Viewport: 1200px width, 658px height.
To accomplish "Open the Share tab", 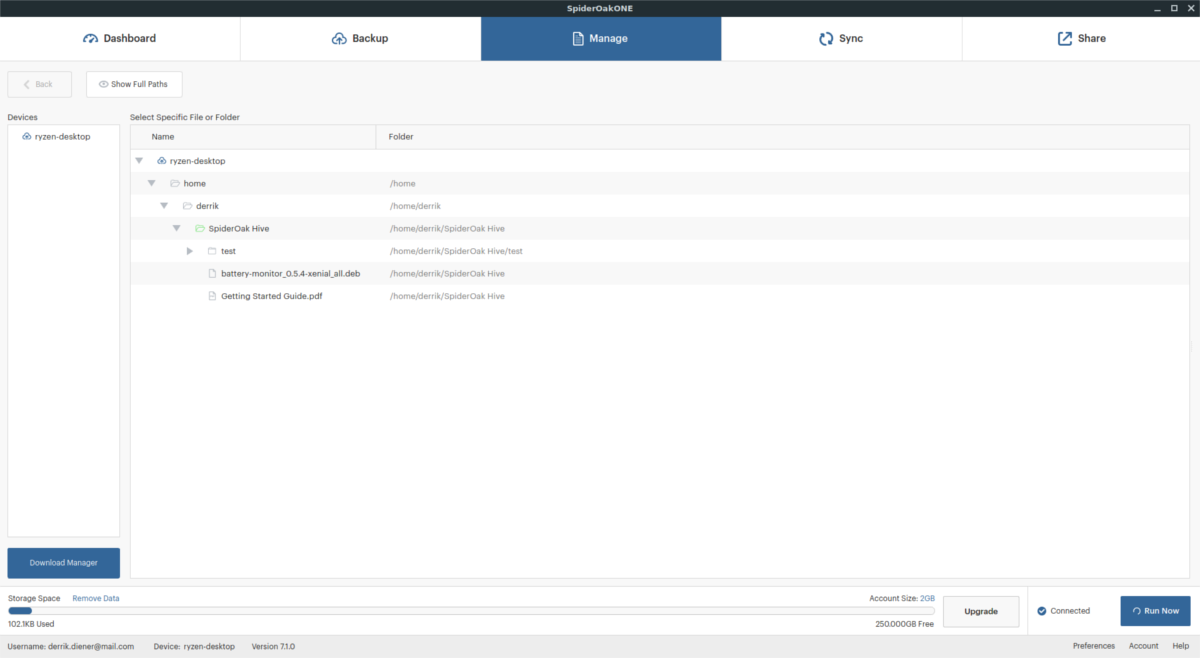I will pos(1081,38).
